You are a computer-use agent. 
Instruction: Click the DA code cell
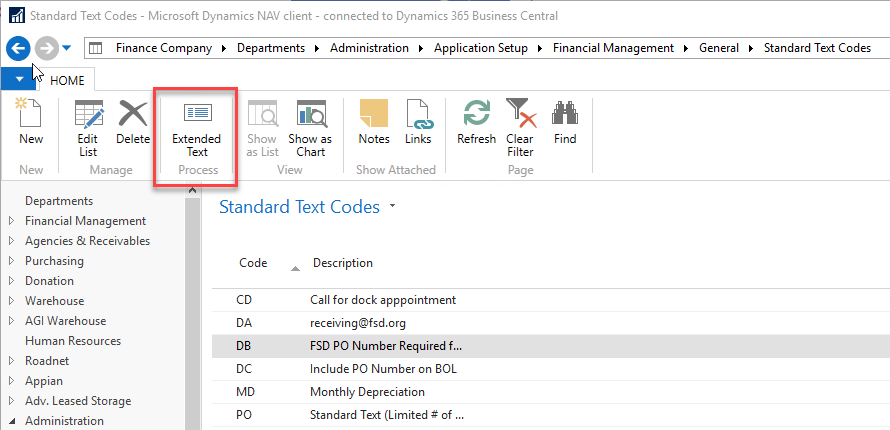(x=244, y=323)
